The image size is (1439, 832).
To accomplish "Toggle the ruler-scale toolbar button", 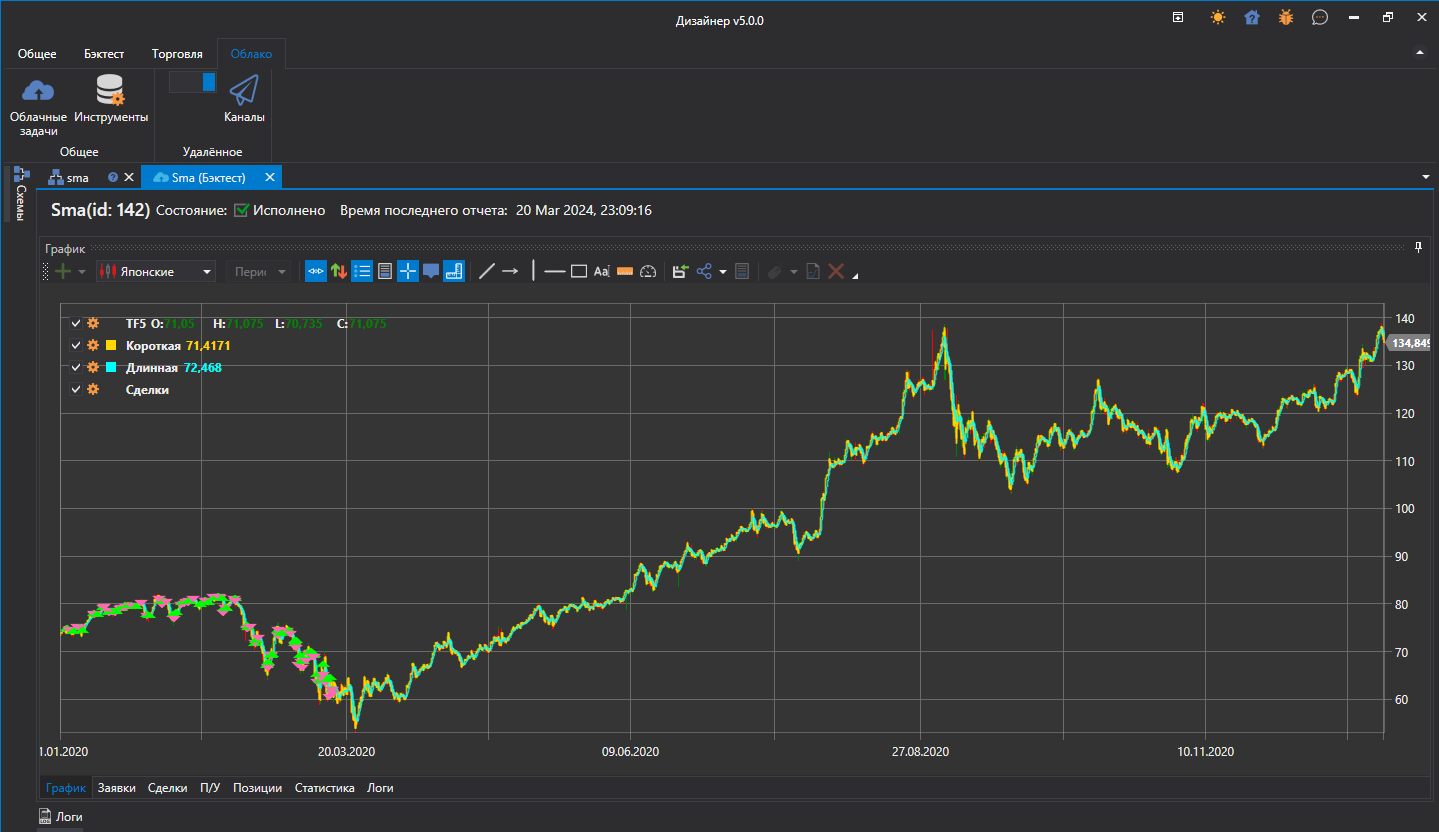I will click(454, 271).
